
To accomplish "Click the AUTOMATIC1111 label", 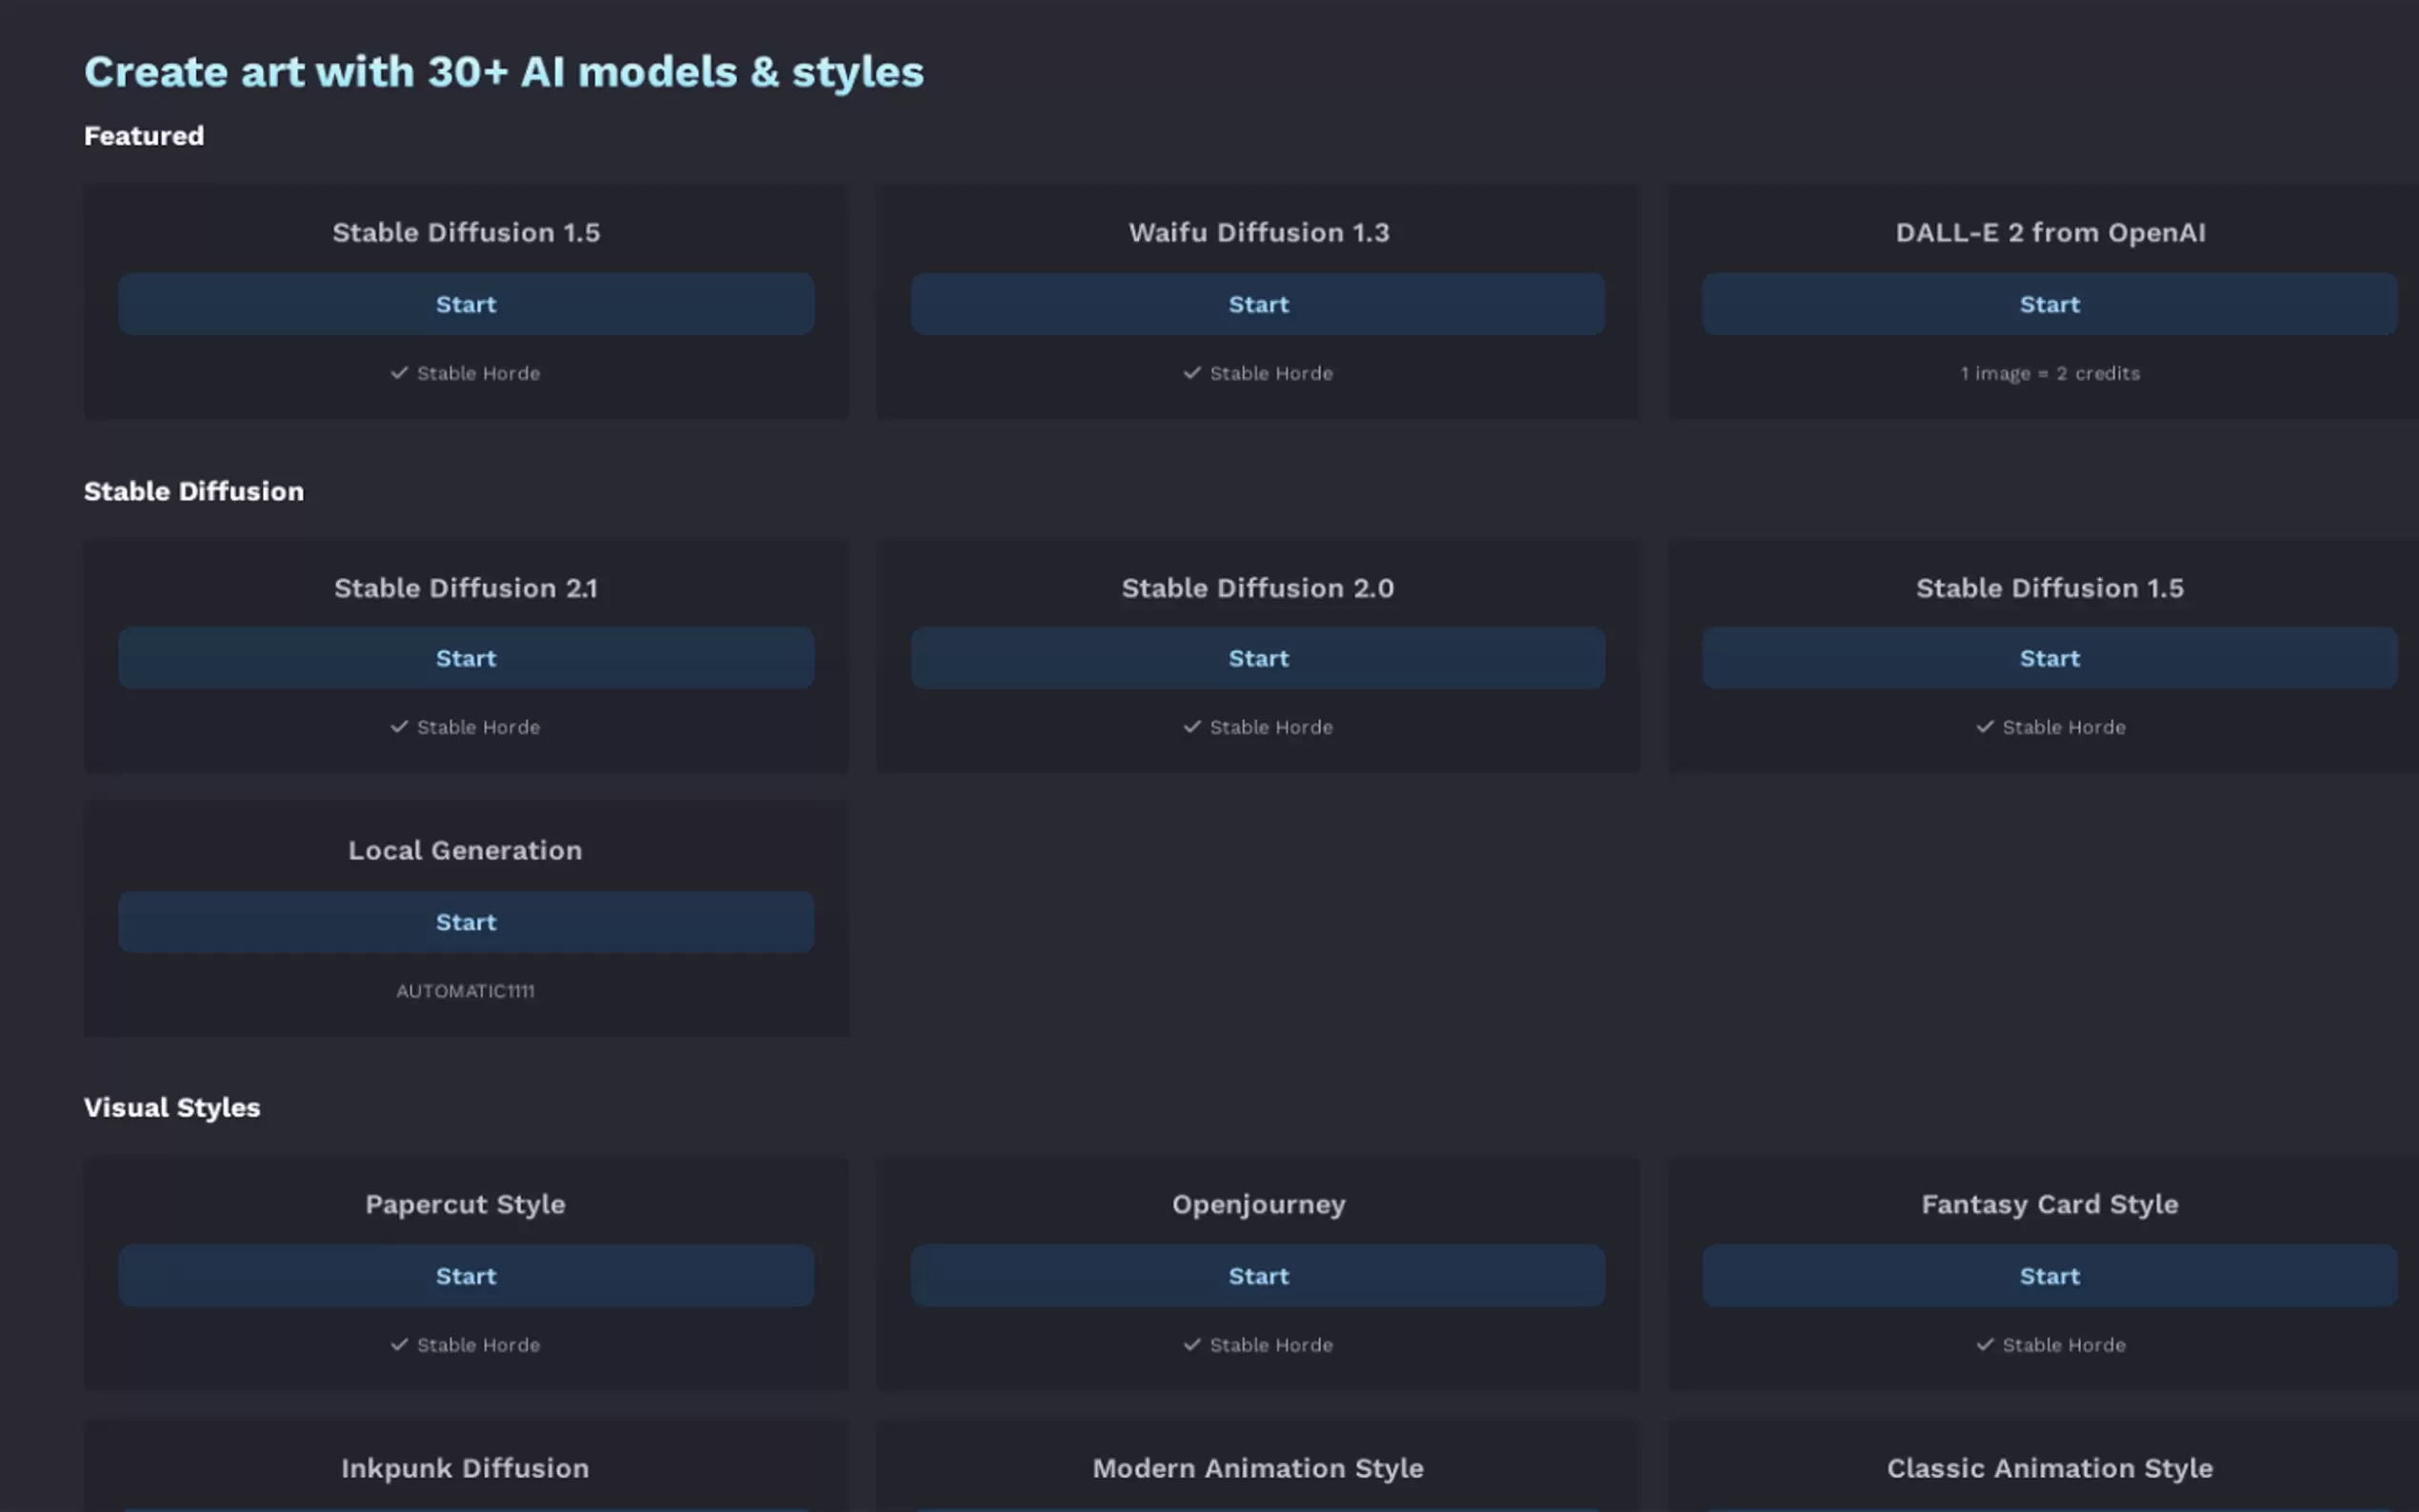I will (465, 991).
